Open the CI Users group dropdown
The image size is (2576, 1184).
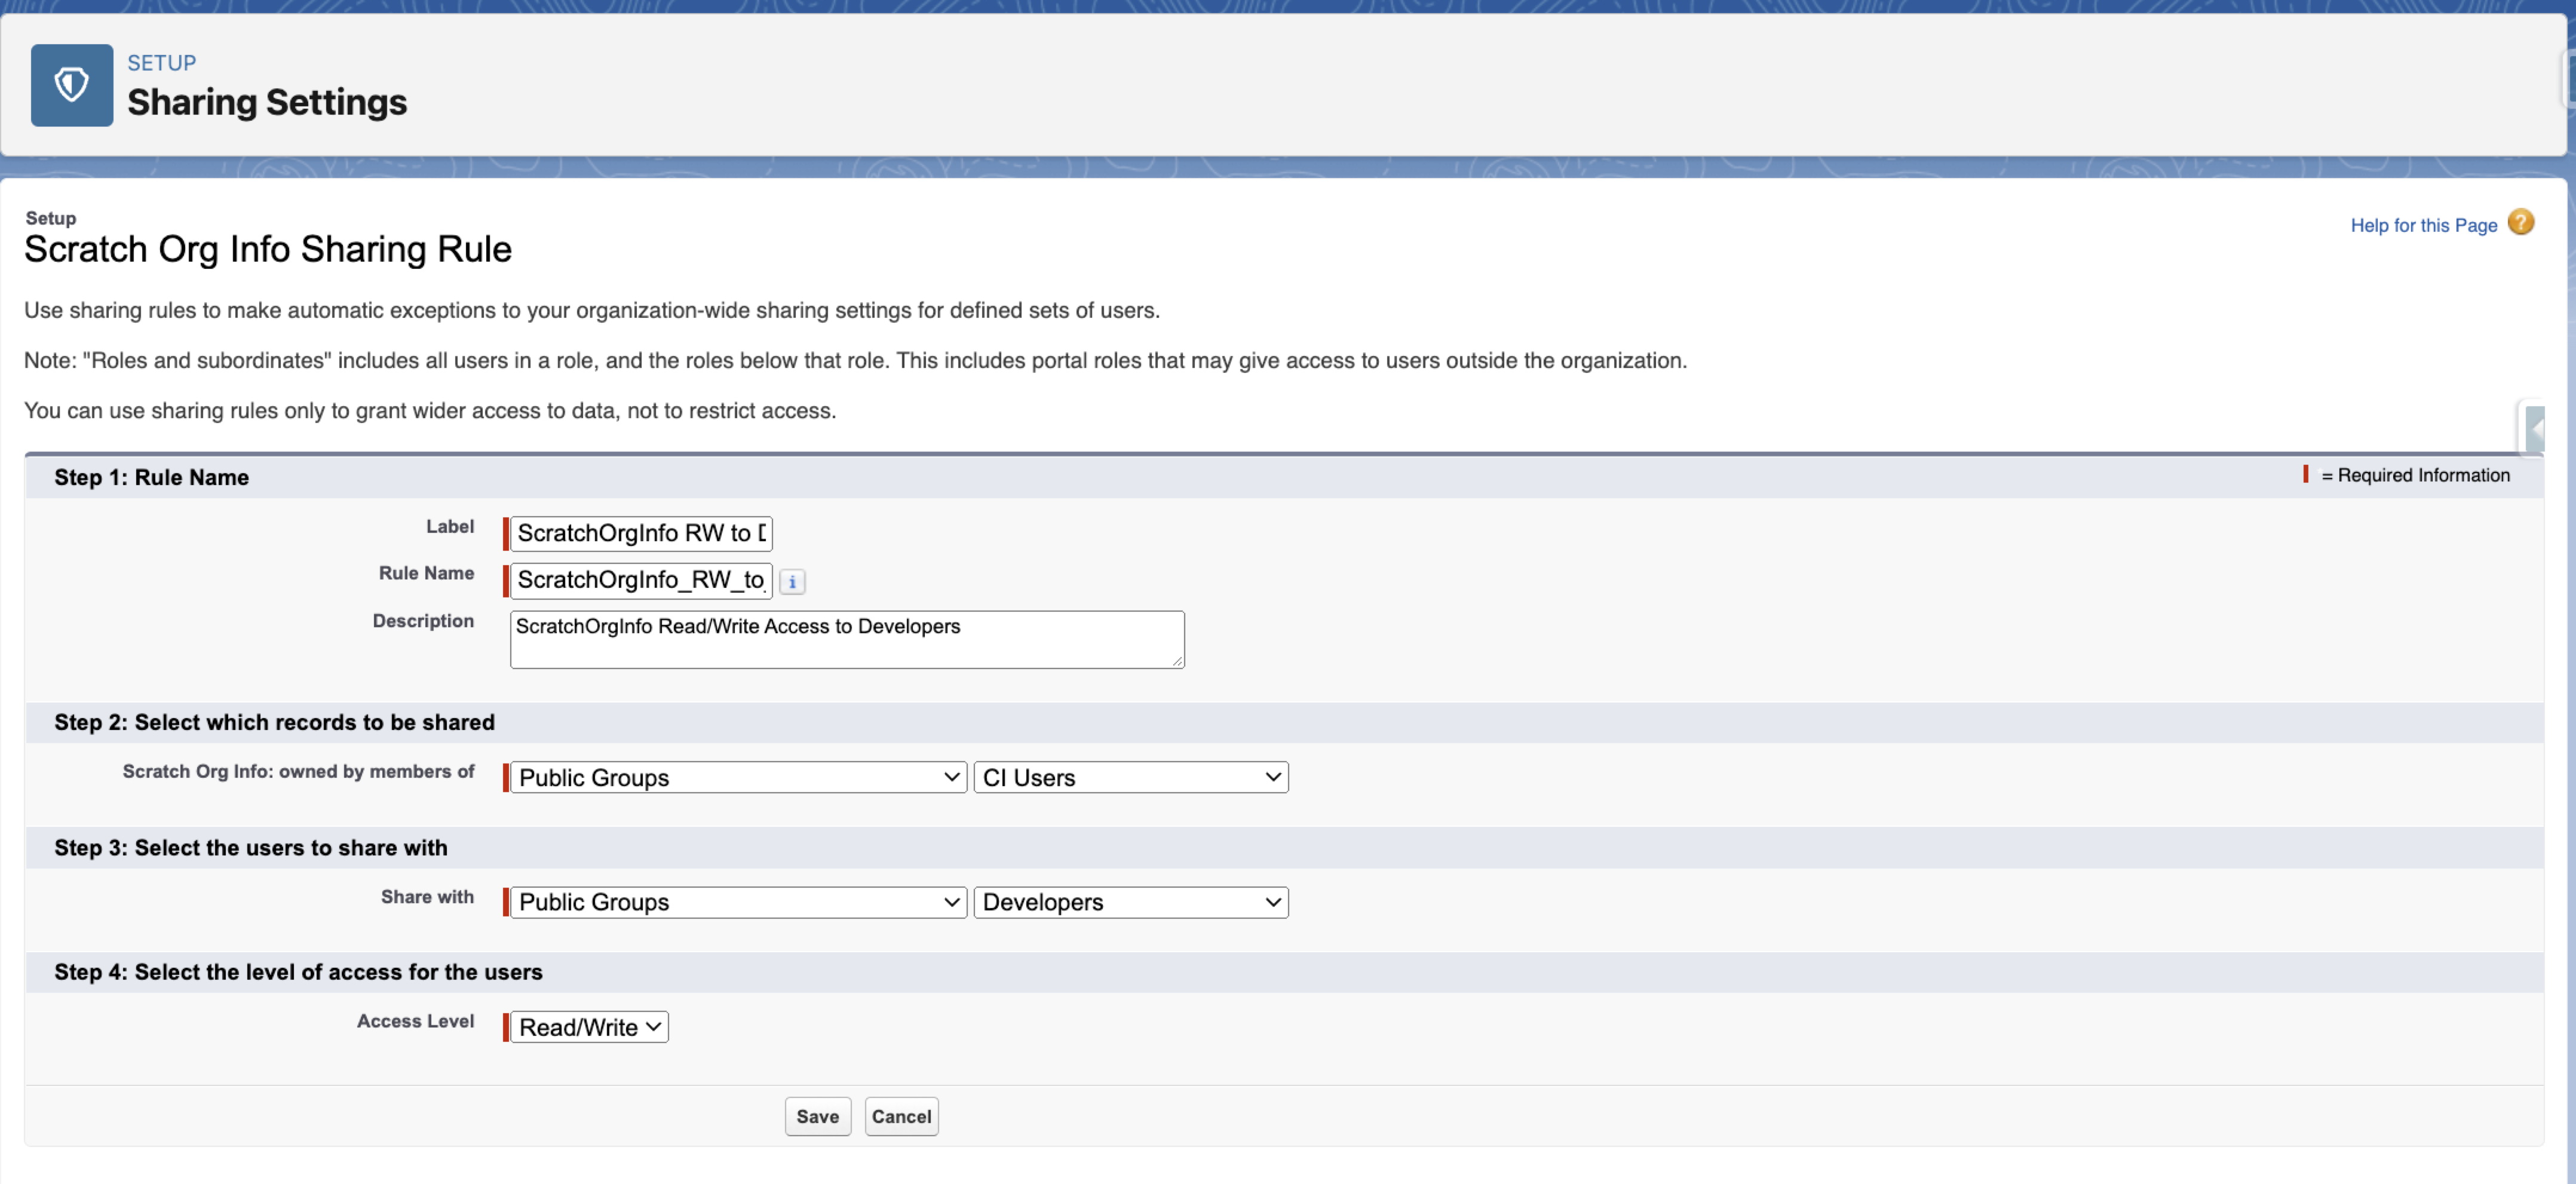1130,777
